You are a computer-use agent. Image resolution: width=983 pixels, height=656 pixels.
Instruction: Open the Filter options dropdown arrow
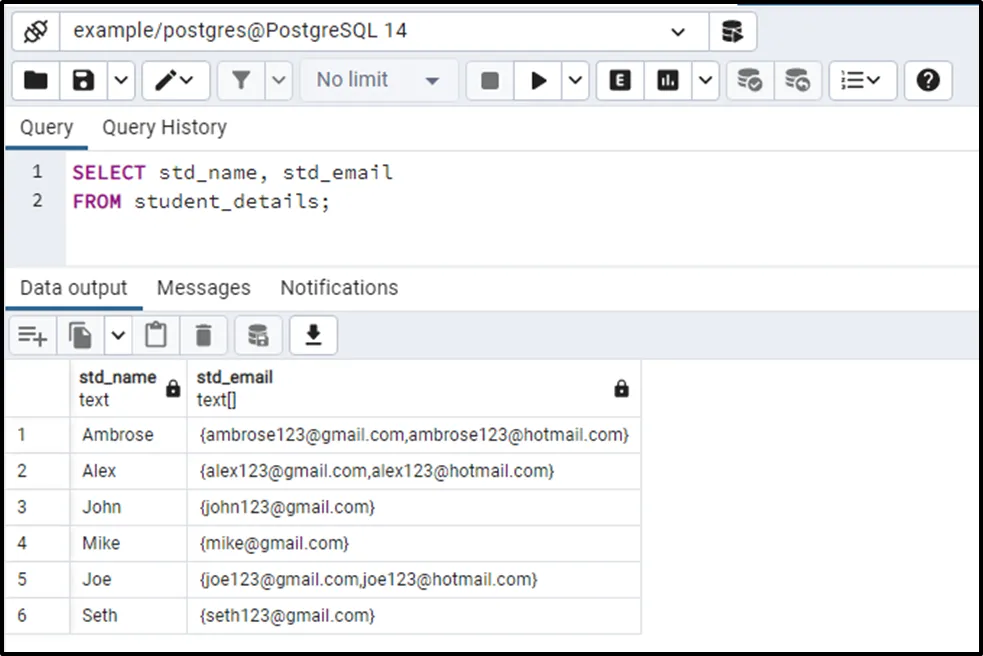tap(278, 81)
